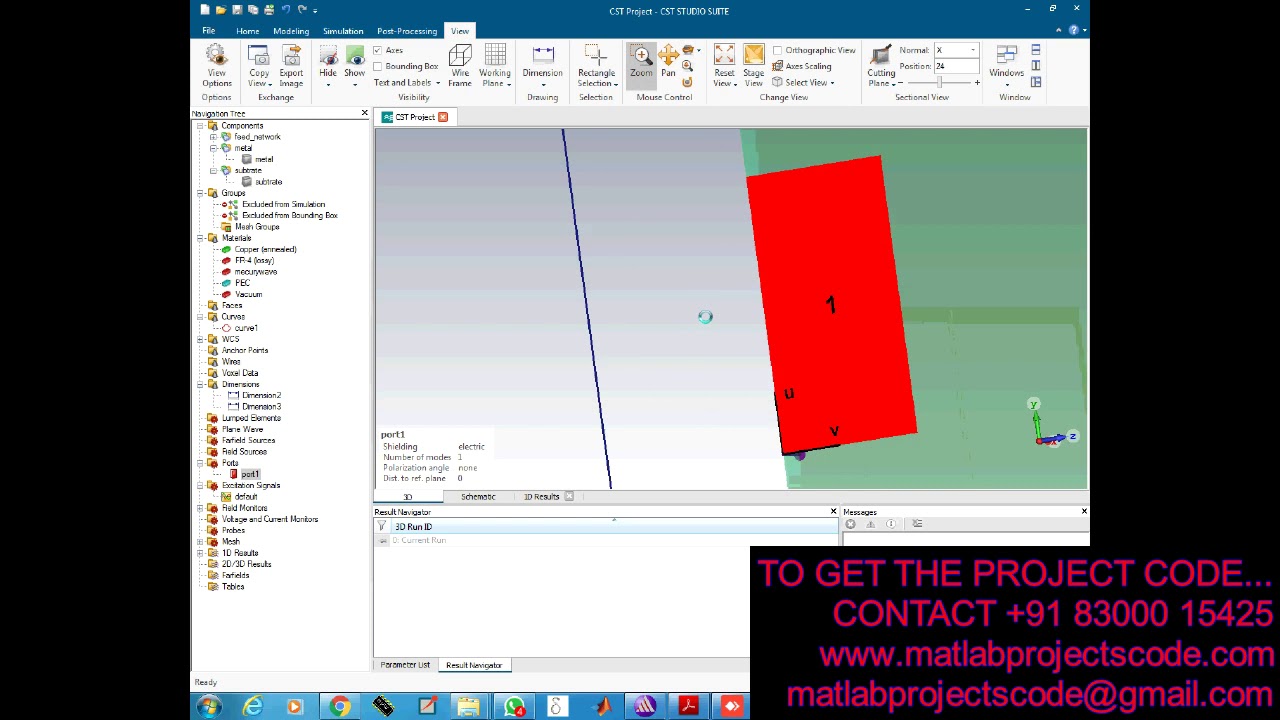Open the Schematic view tab
The image size is (1280, 720).
(x=478, y=497)
